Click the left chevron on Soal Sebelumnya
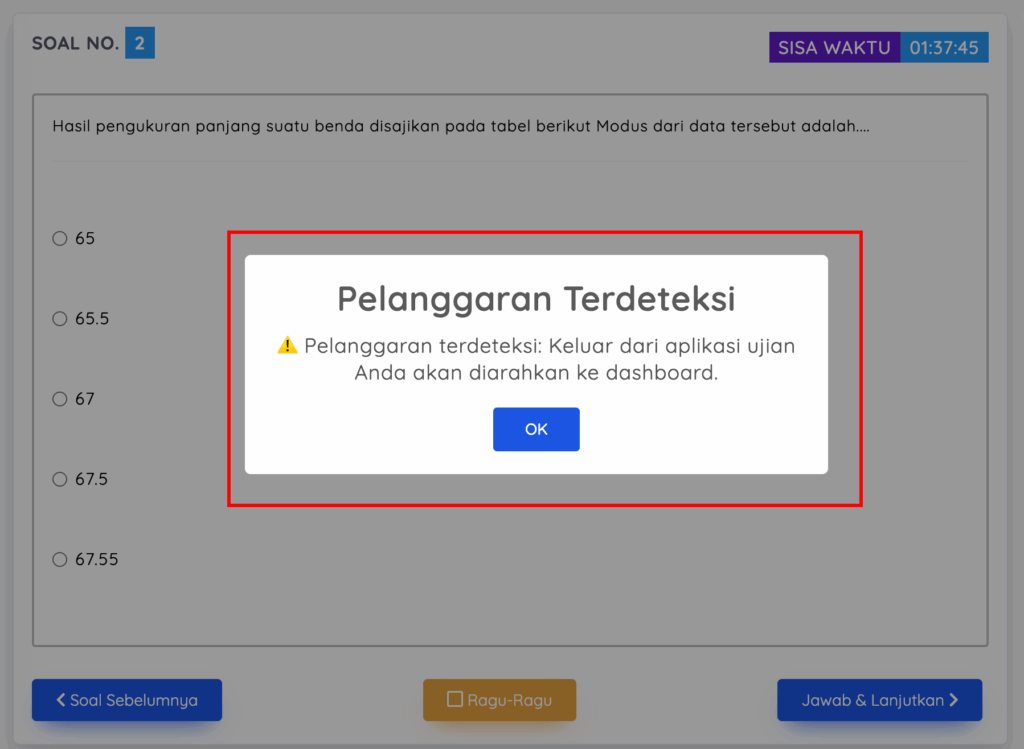1024x749 pixels. pyautogui.click(x=60, y=700)
